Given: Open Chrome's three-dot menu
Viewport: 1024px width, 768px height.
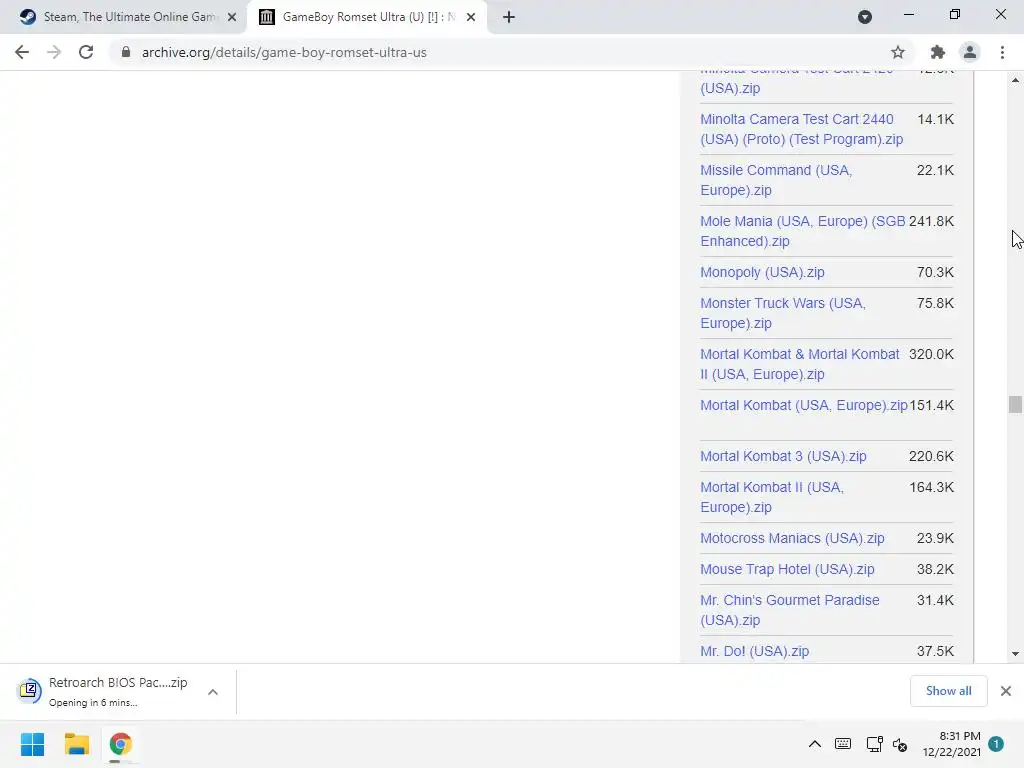Looking at the screenshot, I should [x=1002, y=52].
